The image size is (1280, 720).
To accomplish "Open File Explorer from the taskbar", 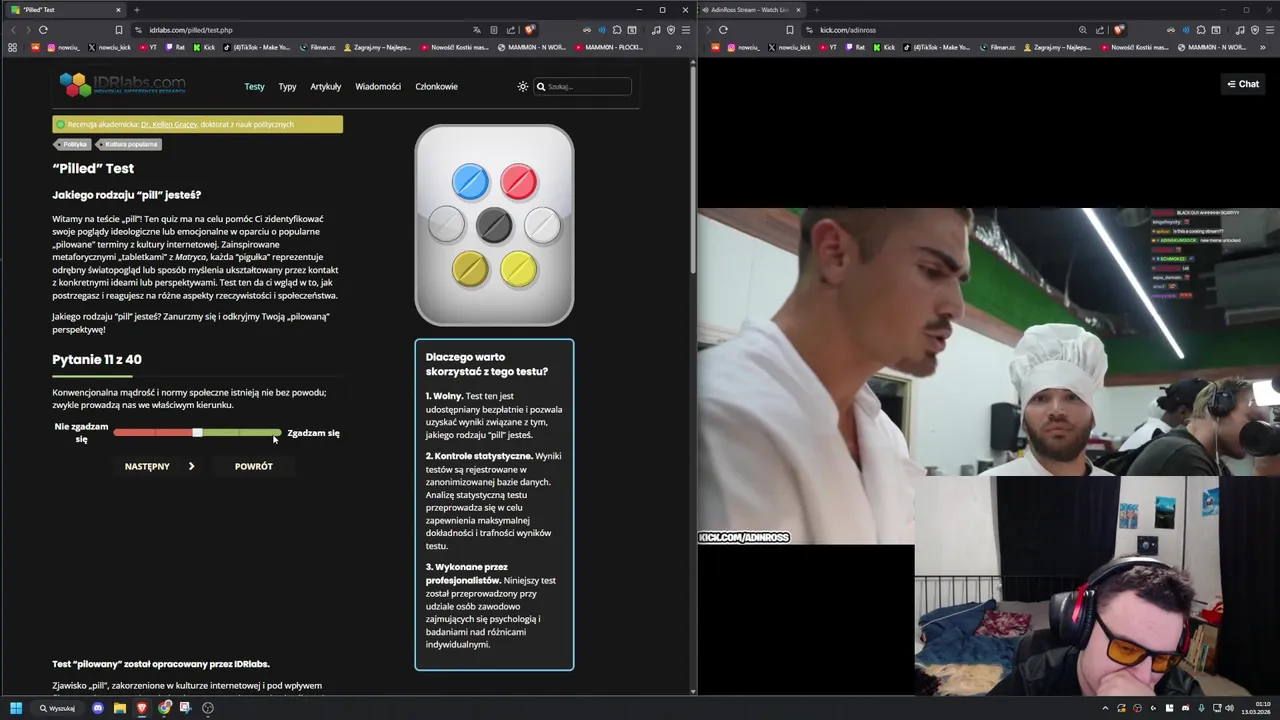I will point(120,708).
